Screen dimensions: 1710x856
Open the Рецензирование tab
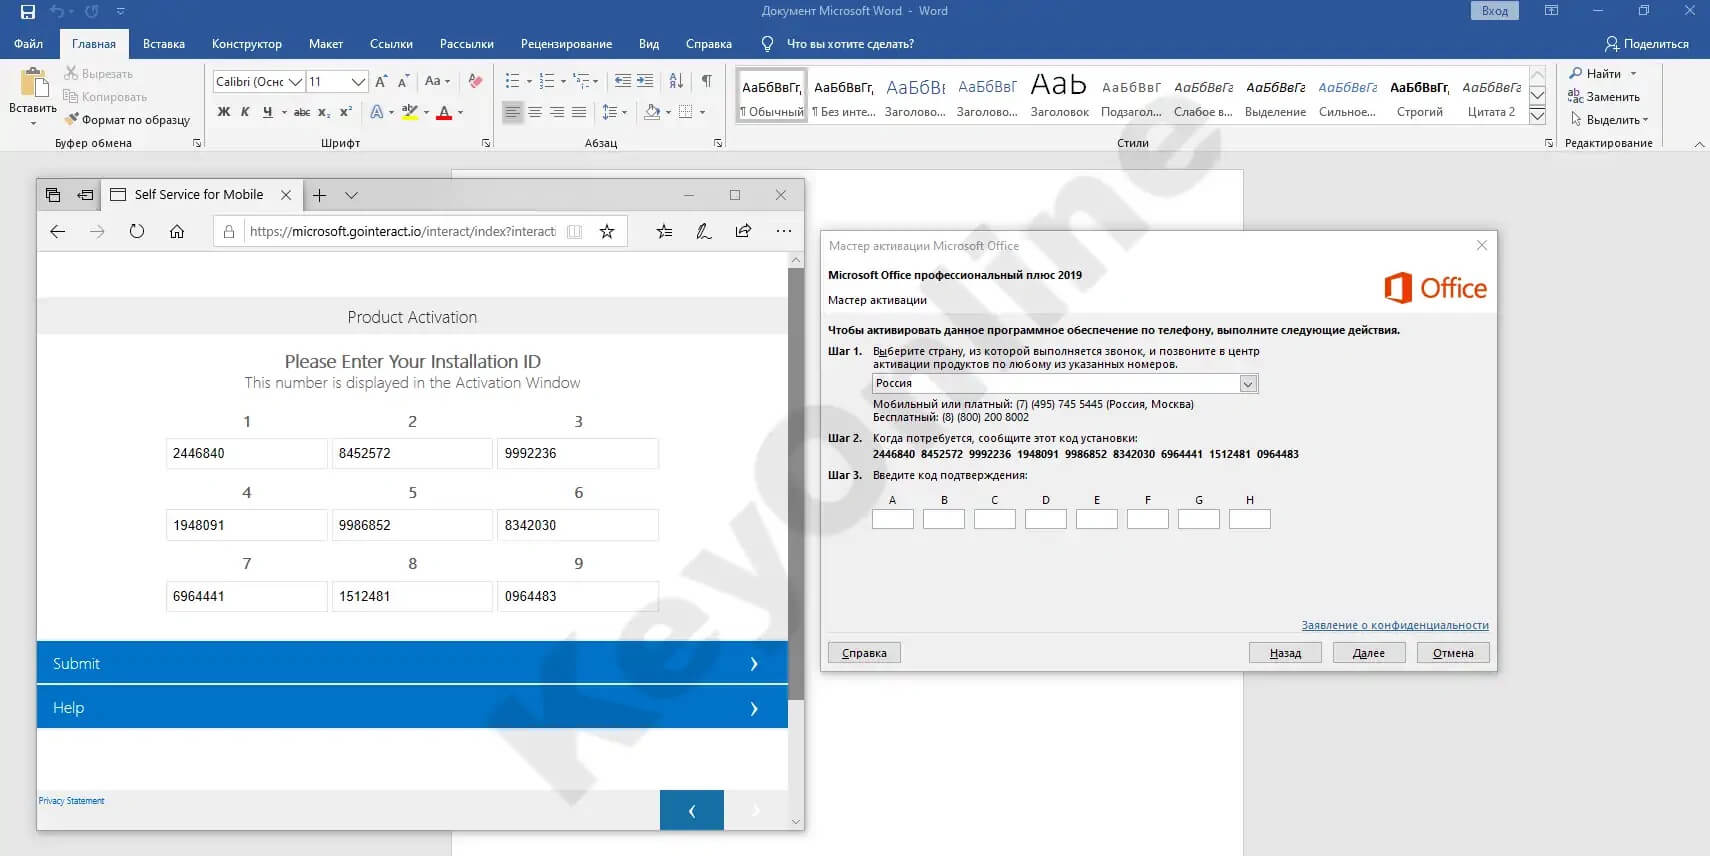(566, 44)
